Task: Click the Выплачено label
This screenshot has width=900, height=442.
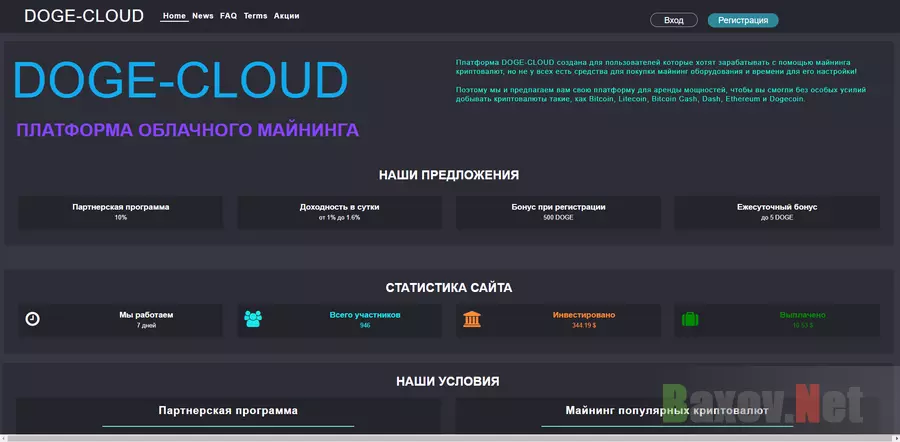Action: tap(802, 315)
